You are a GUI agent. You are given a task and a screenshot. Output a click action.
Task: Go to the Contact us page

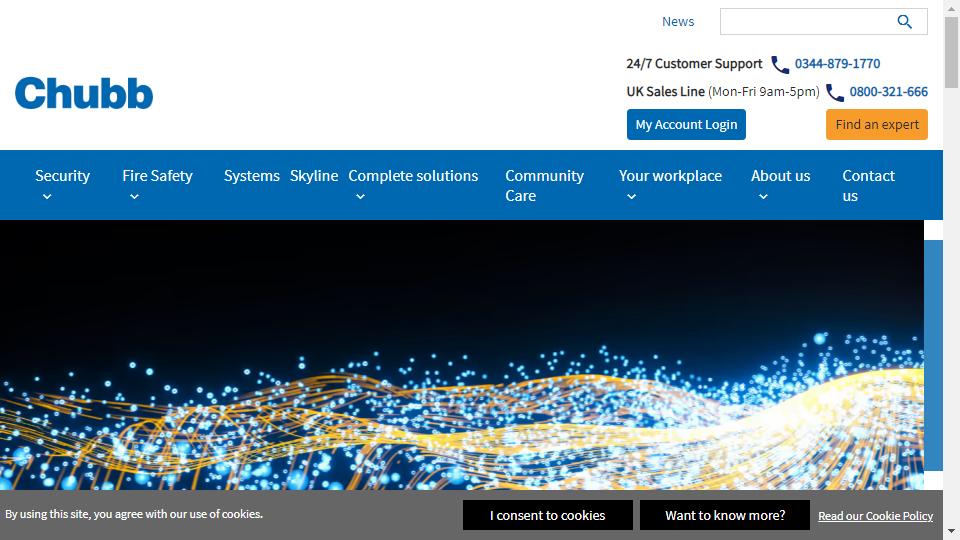(868, 186)
